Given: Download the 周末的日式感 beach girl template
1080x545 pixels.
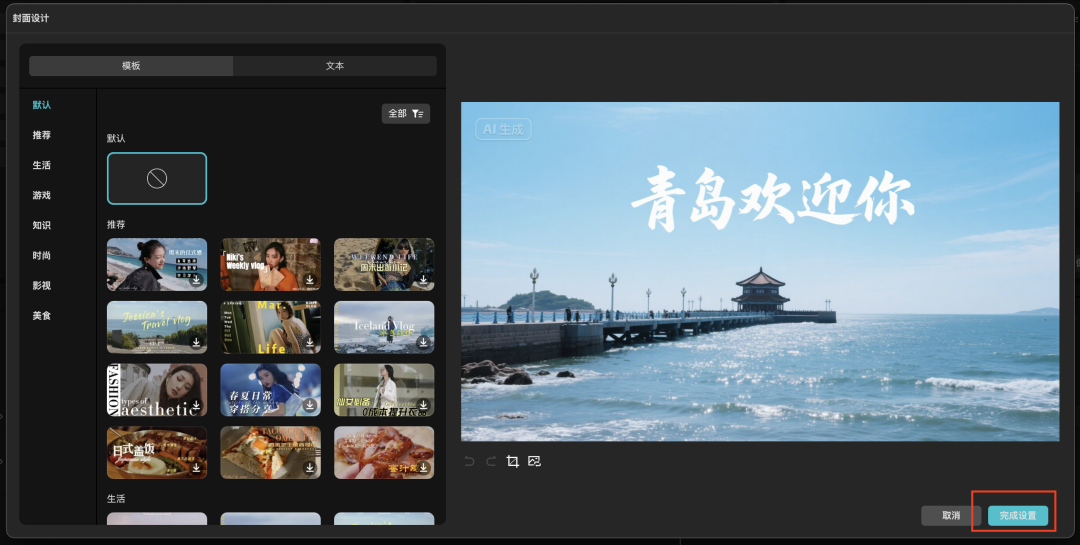Looking at the screenshot, I should (196, 280).
